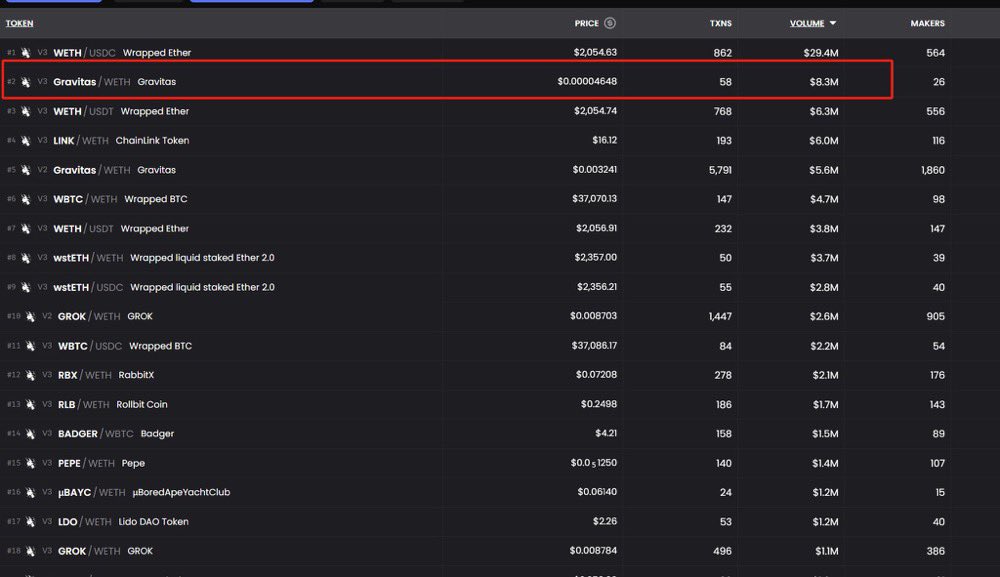
Task: Click the Uniswap icon in row #3 WETH/USDT
Action: (26, 112)
